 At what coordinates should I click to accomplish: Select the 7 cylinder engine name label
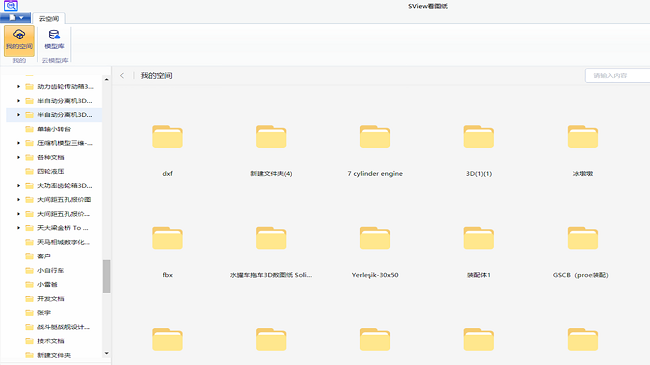point(375,173)
